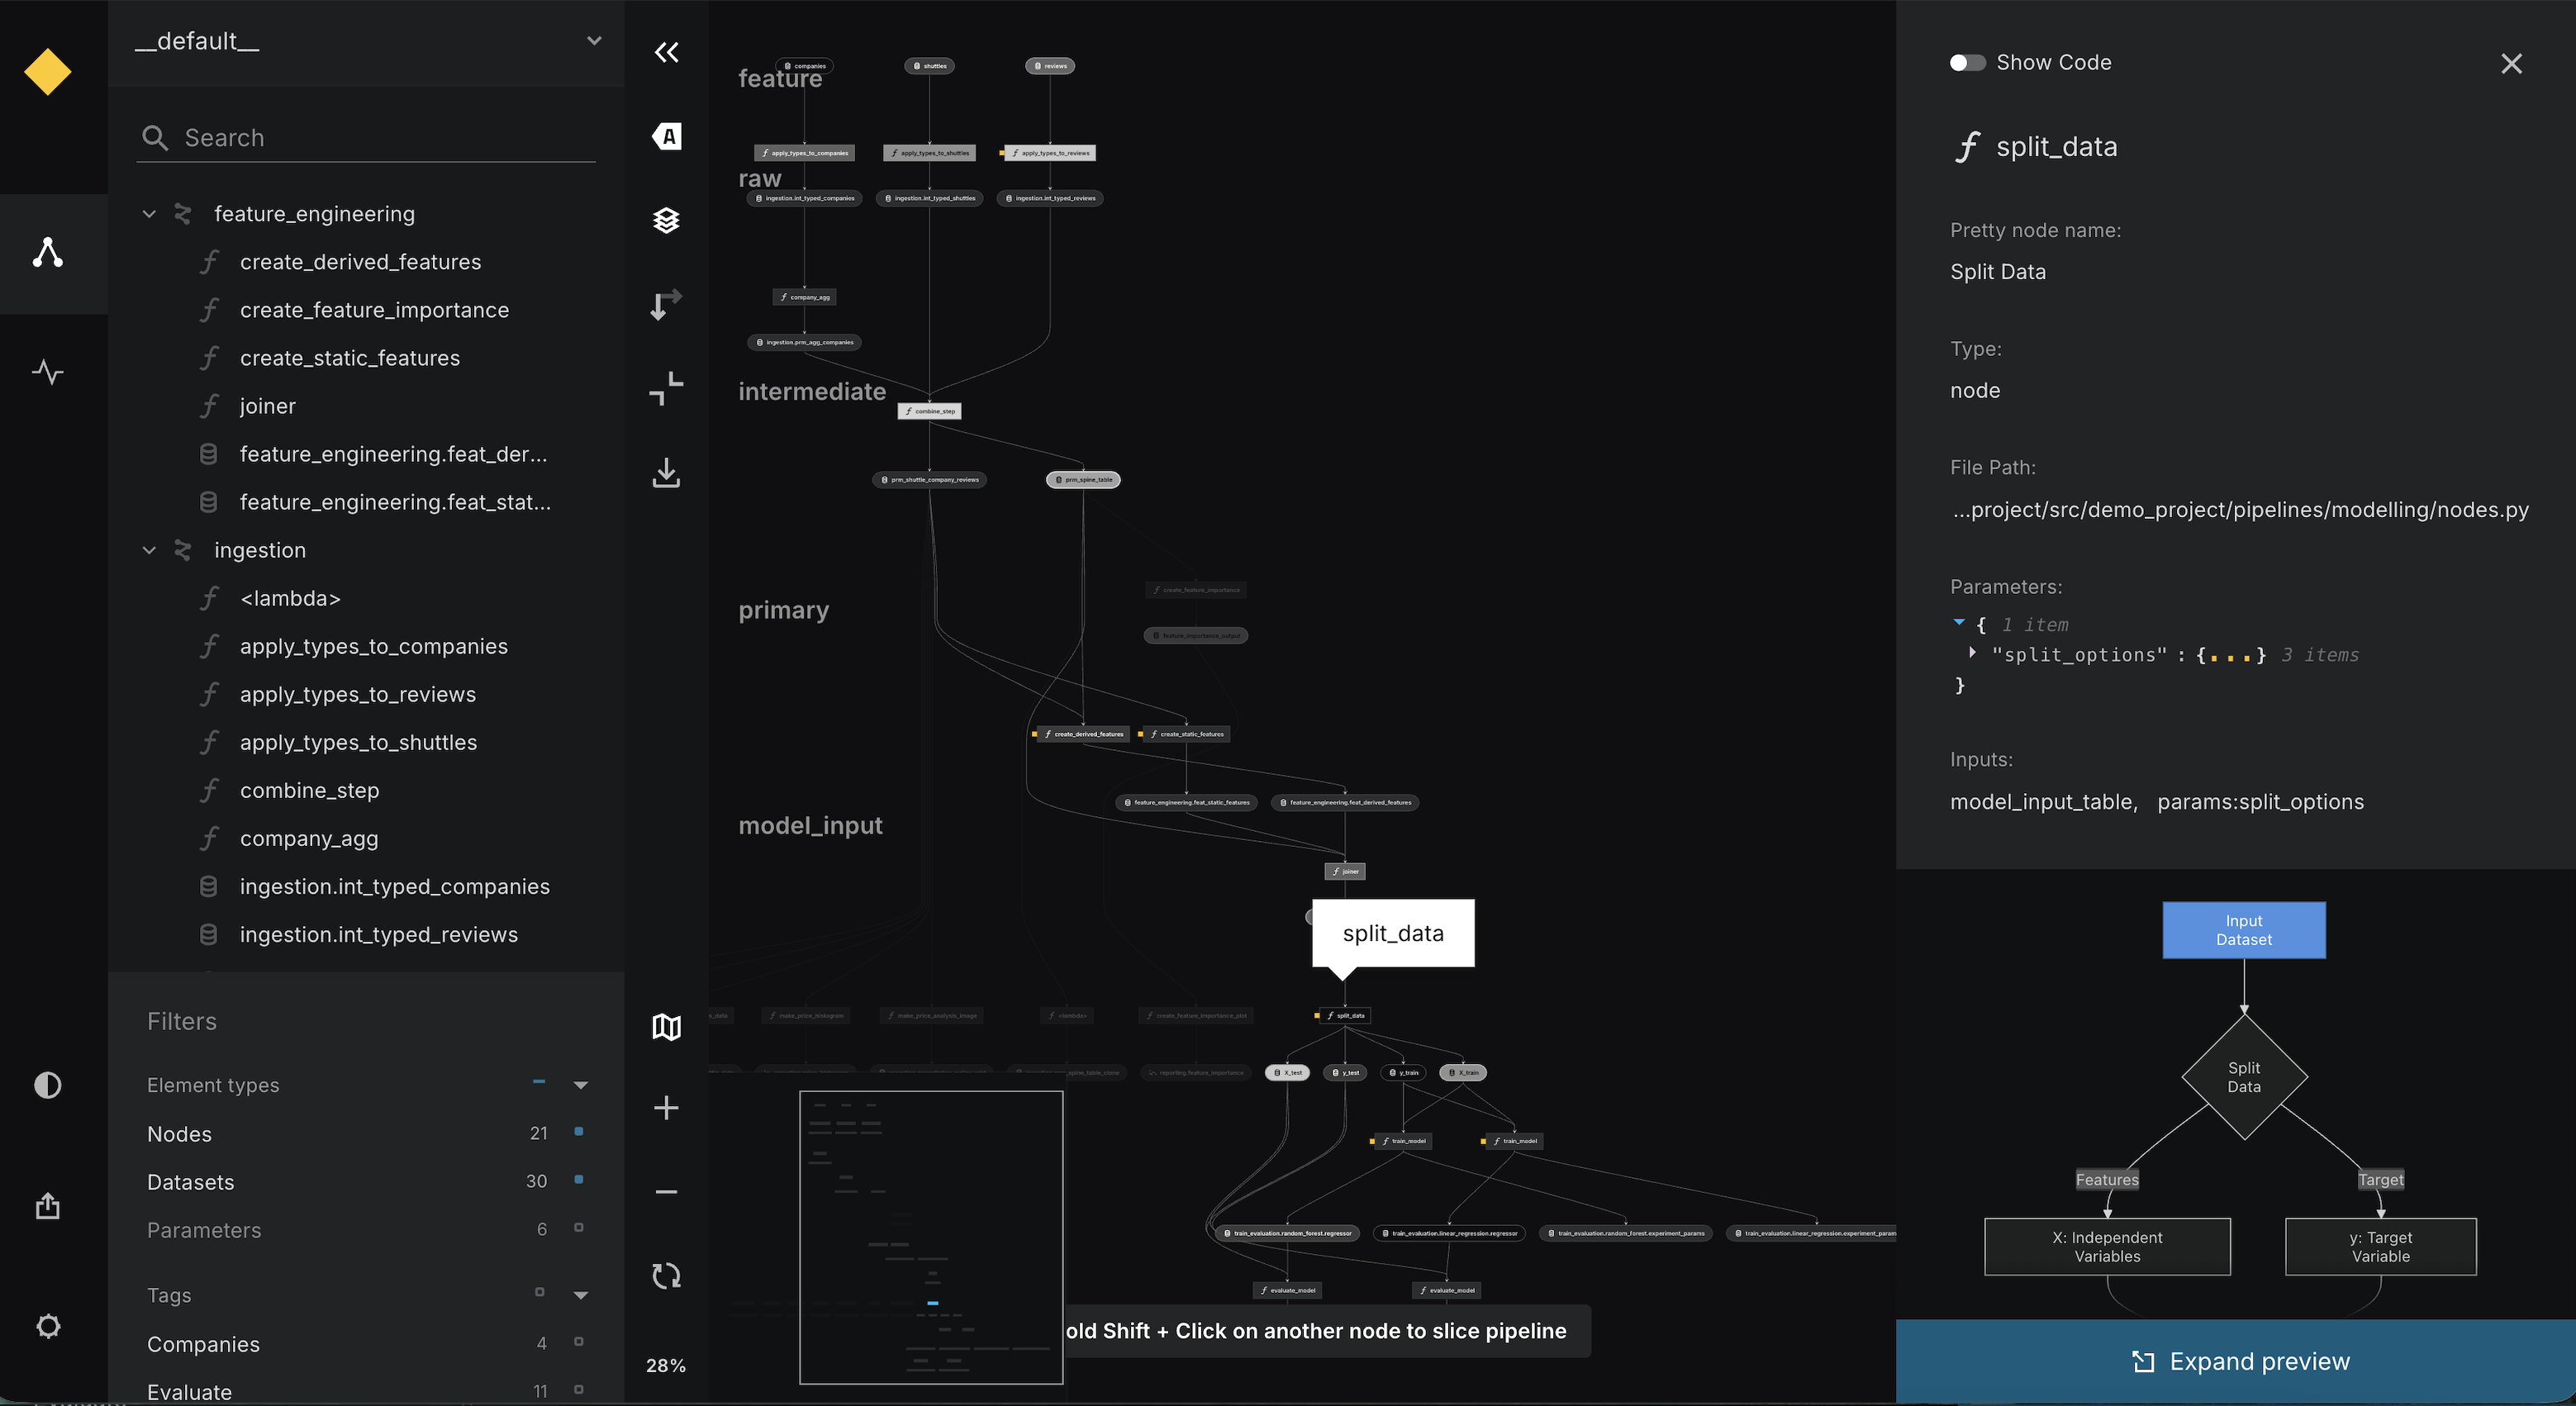
Task: Toggle layers with the stacked layers icon
Action: [x=666, y=220]
